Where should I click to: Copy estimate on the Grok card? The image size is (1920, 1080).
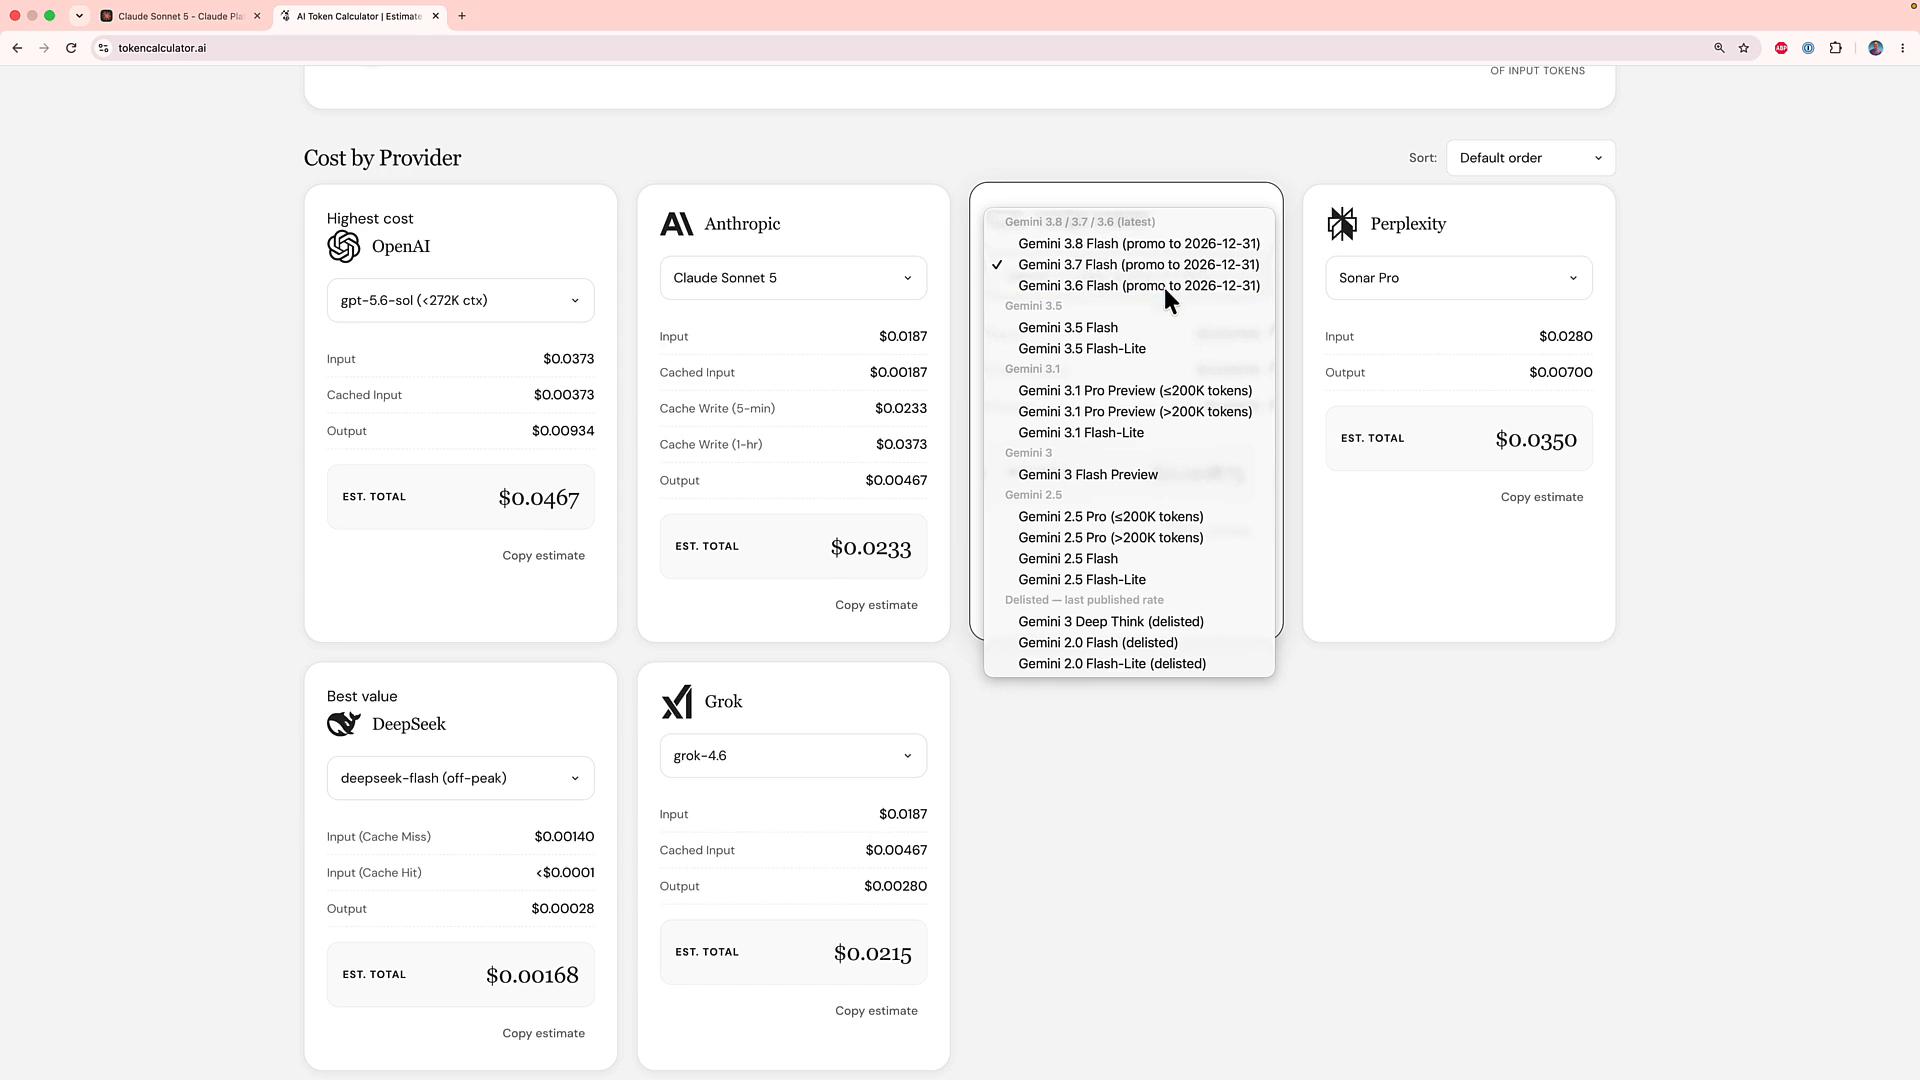[876, 1011]
